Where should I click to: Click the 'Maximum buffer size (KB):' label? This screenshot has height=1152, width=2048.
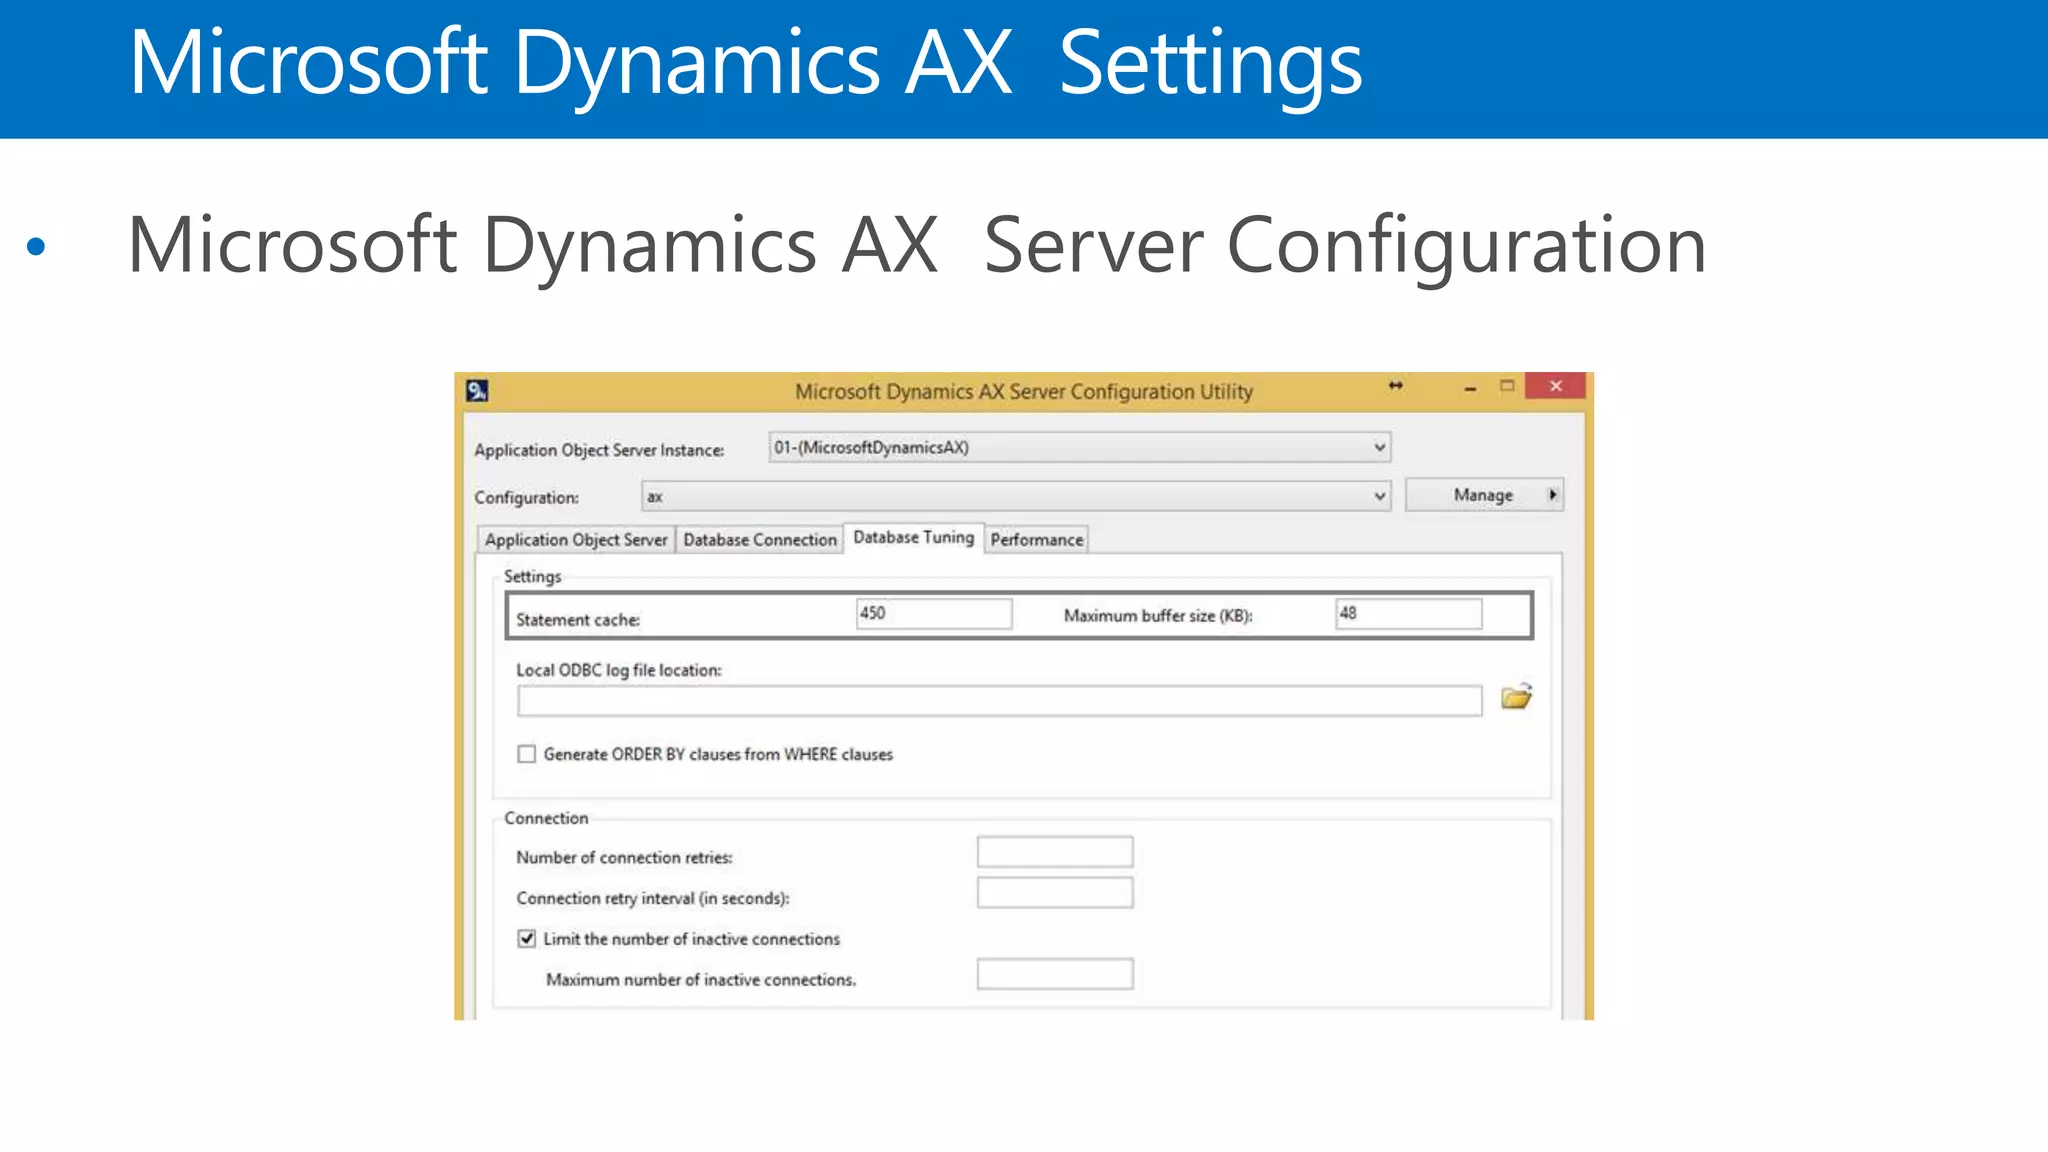click(1158, 616)
